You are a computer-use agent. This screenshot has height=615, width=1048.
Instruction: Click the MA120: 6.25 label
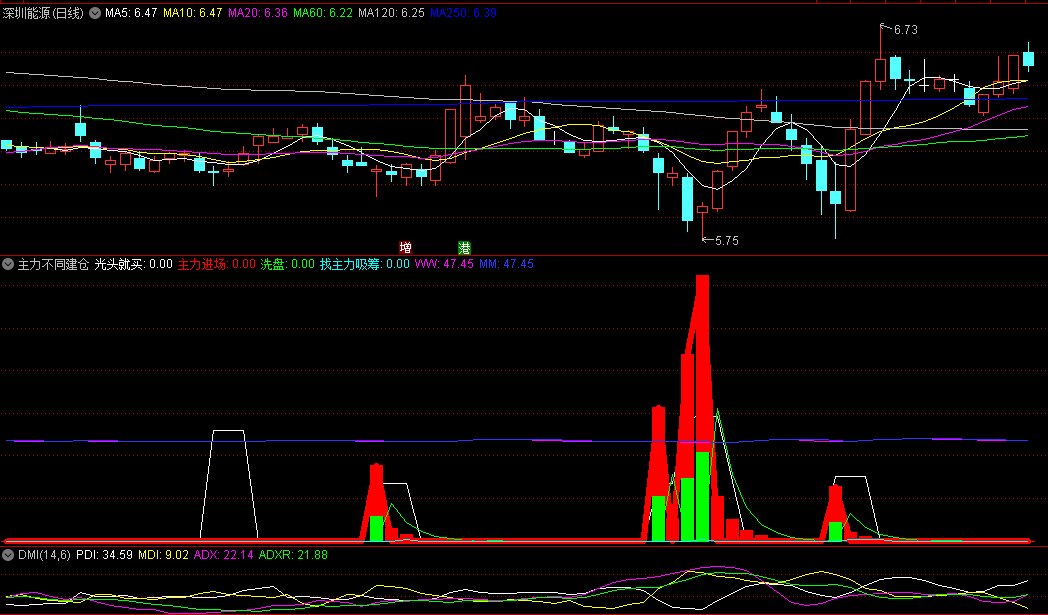(391, 13)
